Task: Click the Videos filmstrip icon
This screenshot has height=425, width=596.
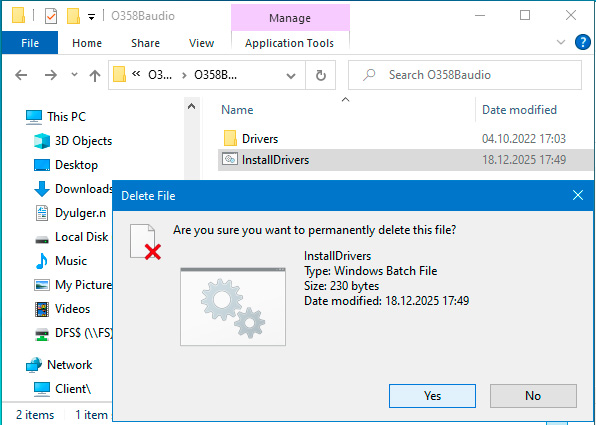Action: pyautogui.click(x=42, y=309)
